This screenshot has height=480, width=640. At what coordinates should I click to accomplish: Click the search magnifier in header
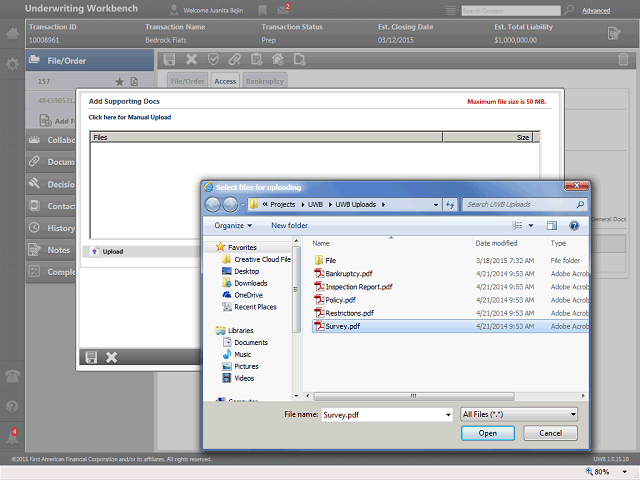(x=569, y=10)
